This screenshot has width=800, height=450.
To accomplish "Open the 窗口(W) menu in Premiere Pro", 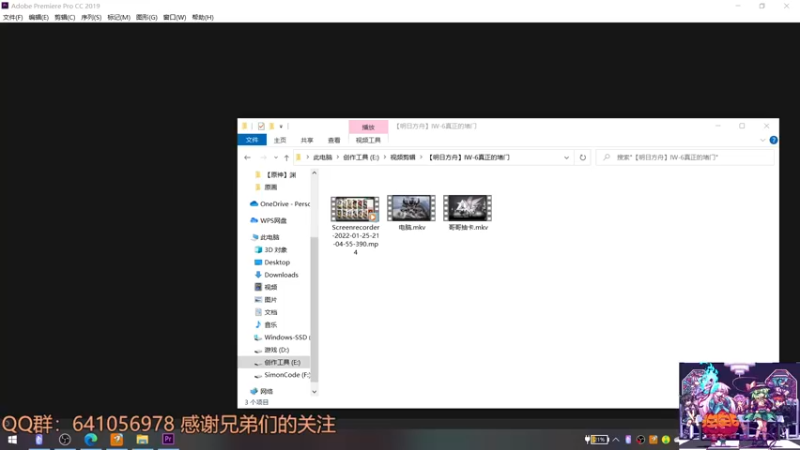I will point(174,17).
